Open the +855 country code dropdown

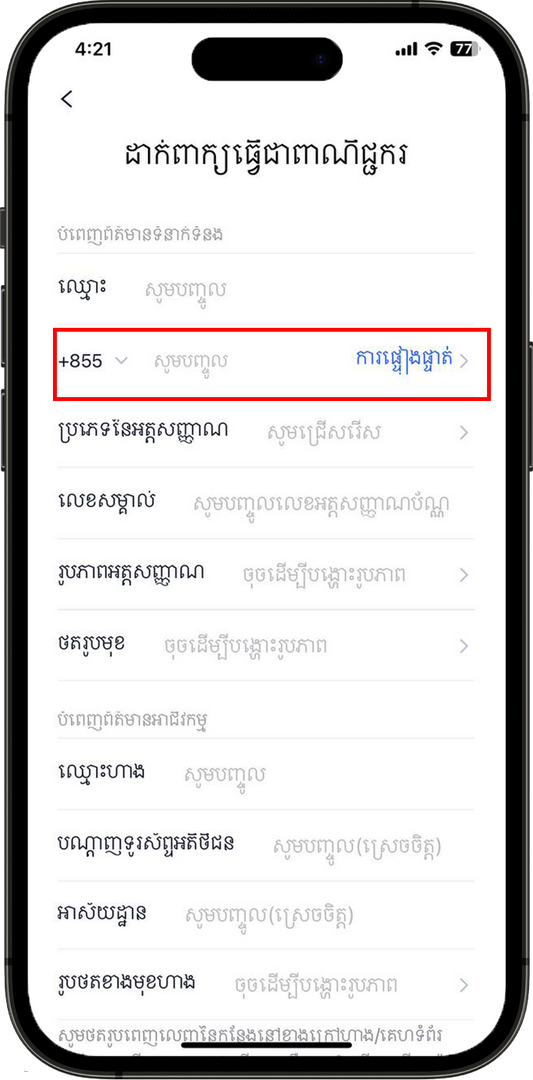point(94,361)
